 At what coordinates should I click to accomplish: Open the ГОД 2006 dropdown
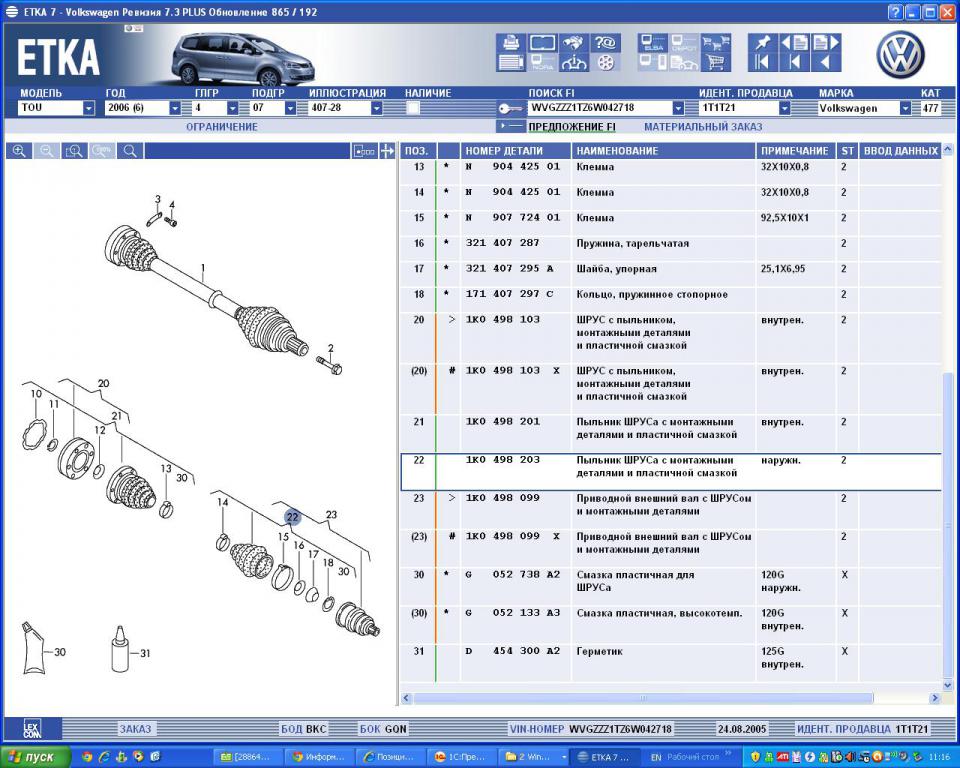tap(175, 108)
